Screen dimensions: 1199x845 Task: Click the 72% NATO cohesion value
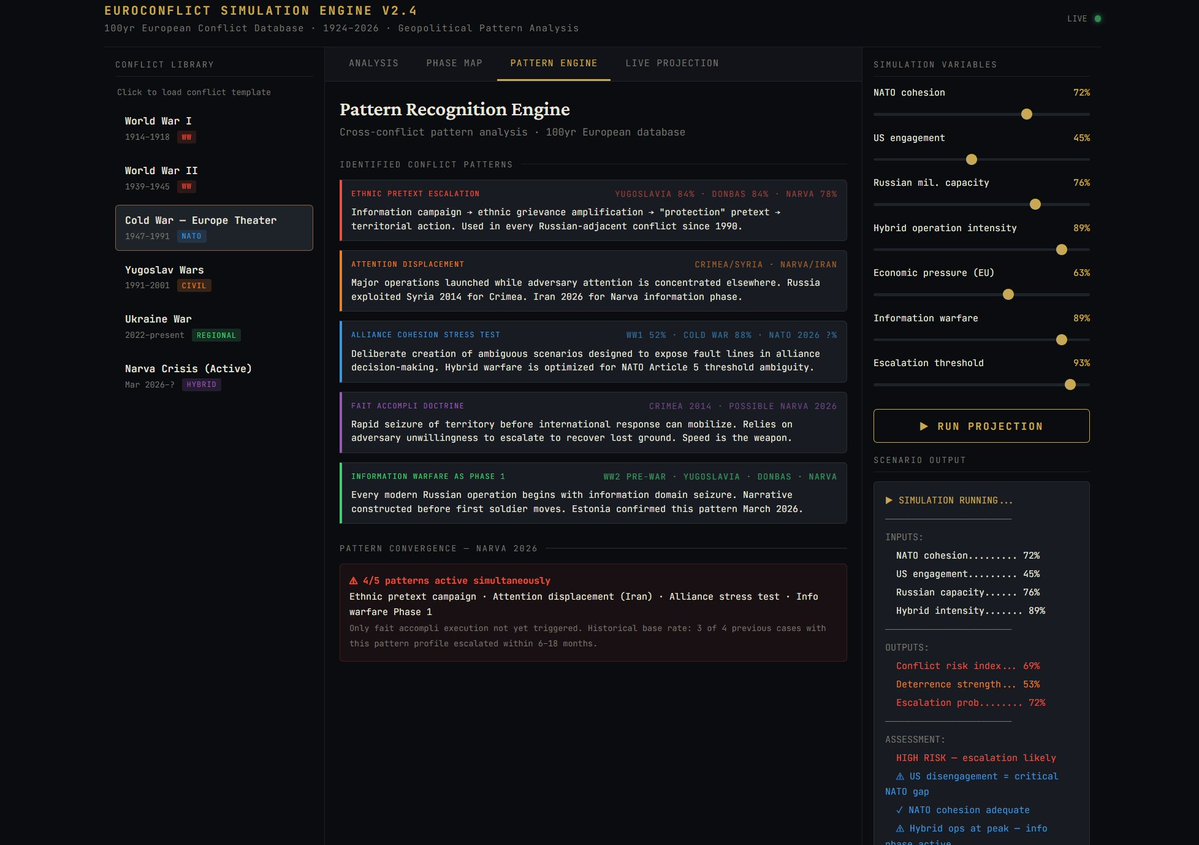[1081, 93]
